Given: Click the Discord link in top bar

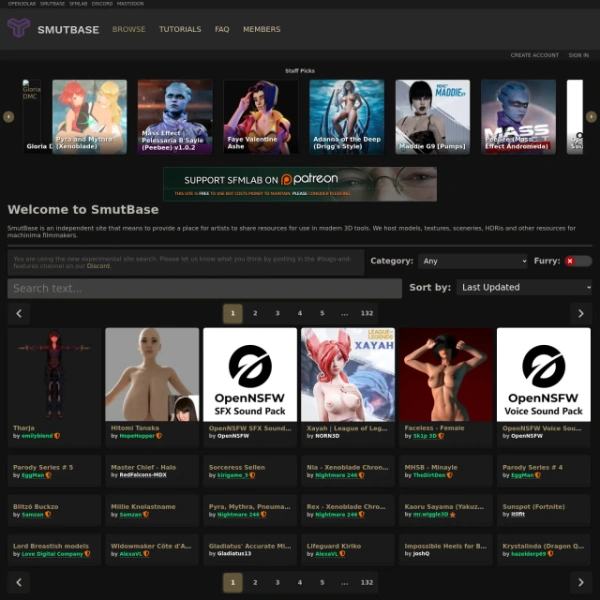Looking at the screenshot, I should point(102,3).
